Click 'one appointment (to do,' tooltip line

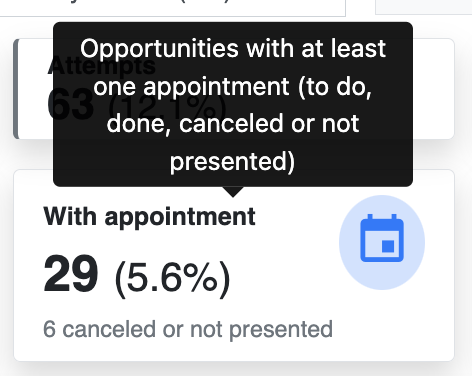click(x=233, y=87)
